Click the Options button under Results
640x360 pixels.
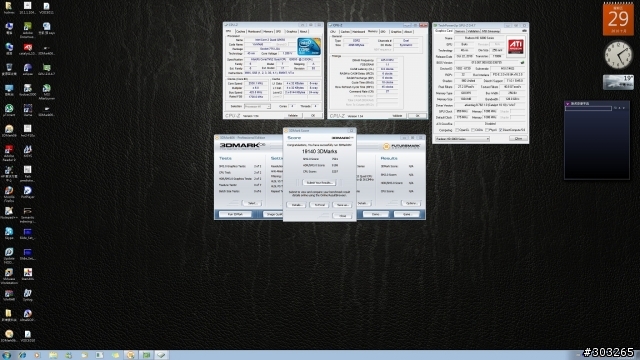pyautogui.click(x=411, y=203)
